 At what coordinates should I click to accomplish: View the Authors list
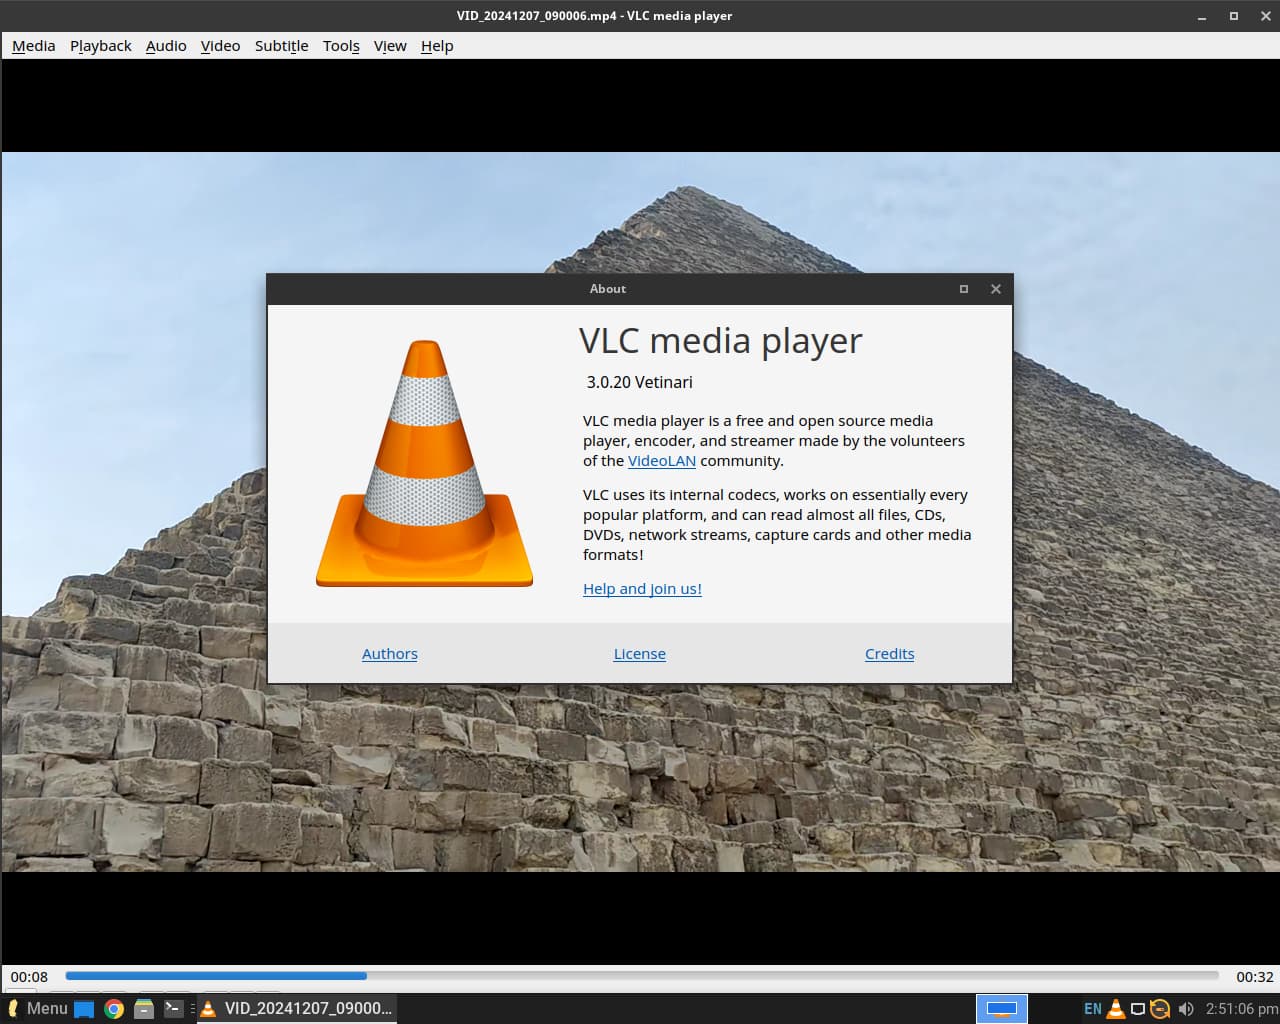coord(389,653)
